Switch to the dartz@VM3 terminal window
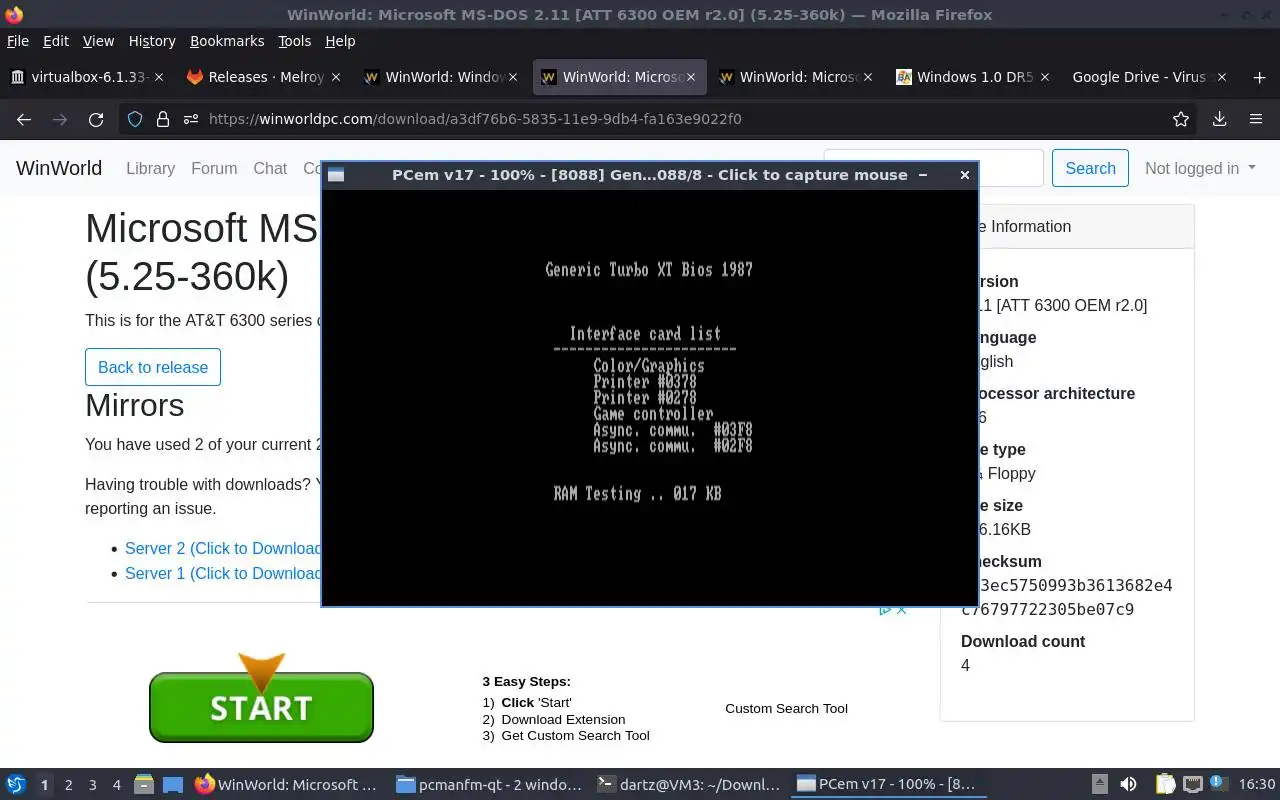The width and height of the screenshot is (1280, 800). tap(689, 785)
